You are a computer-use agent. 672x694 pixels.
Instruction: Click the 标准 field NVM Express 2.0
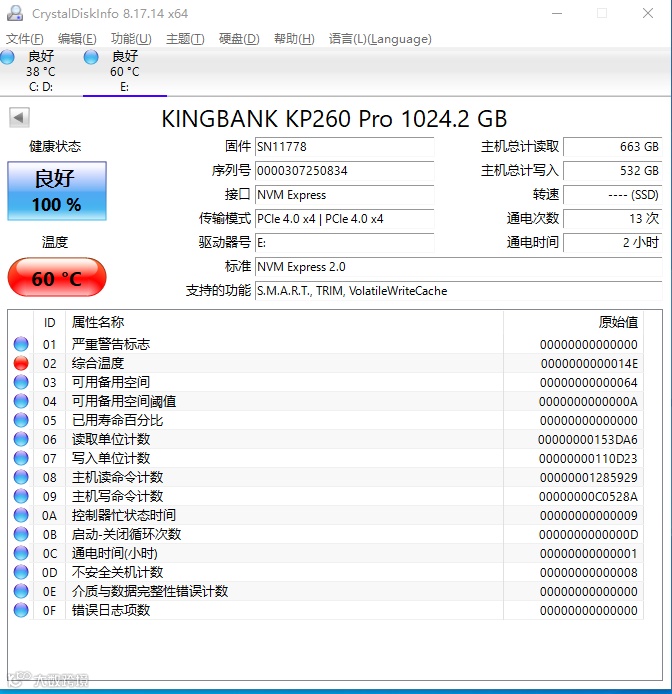pyautogui.click(x=459, y=267)
